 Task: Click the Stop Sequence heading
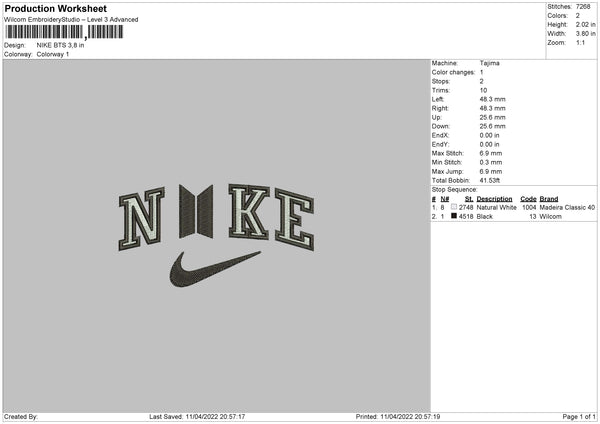click(455, 190)
